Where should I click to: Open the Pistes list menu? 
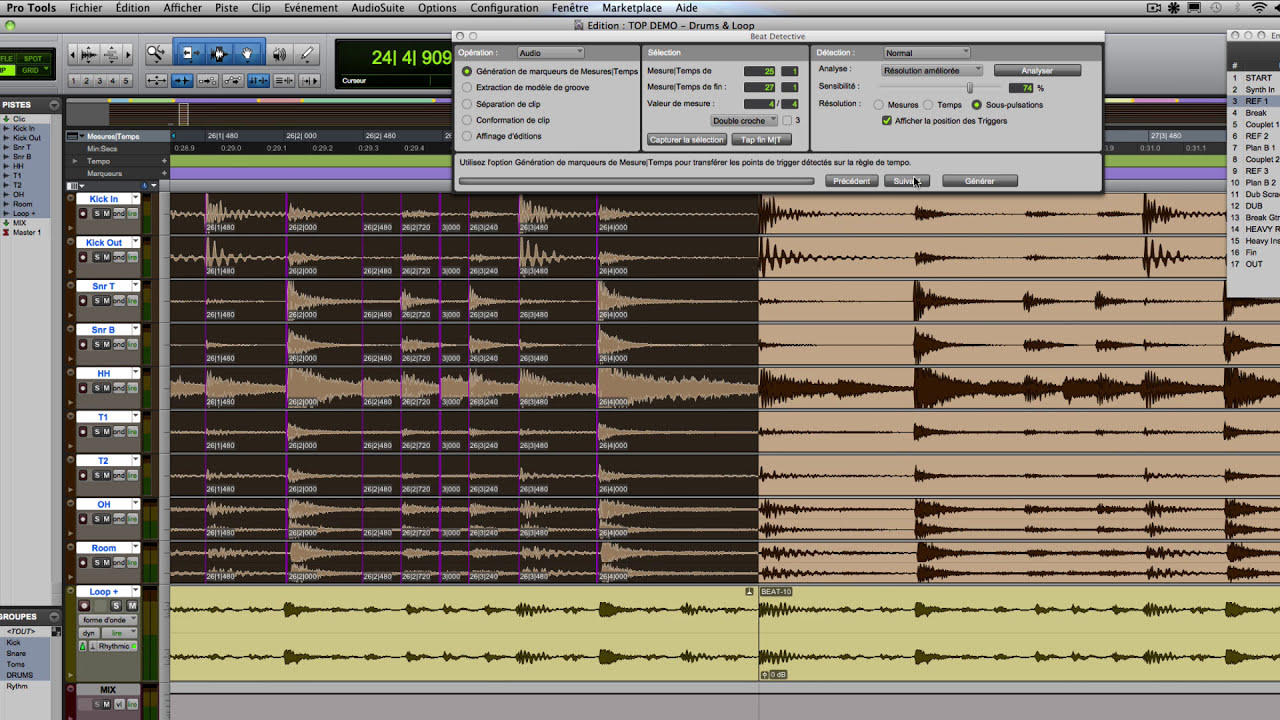tap(56, 105)
